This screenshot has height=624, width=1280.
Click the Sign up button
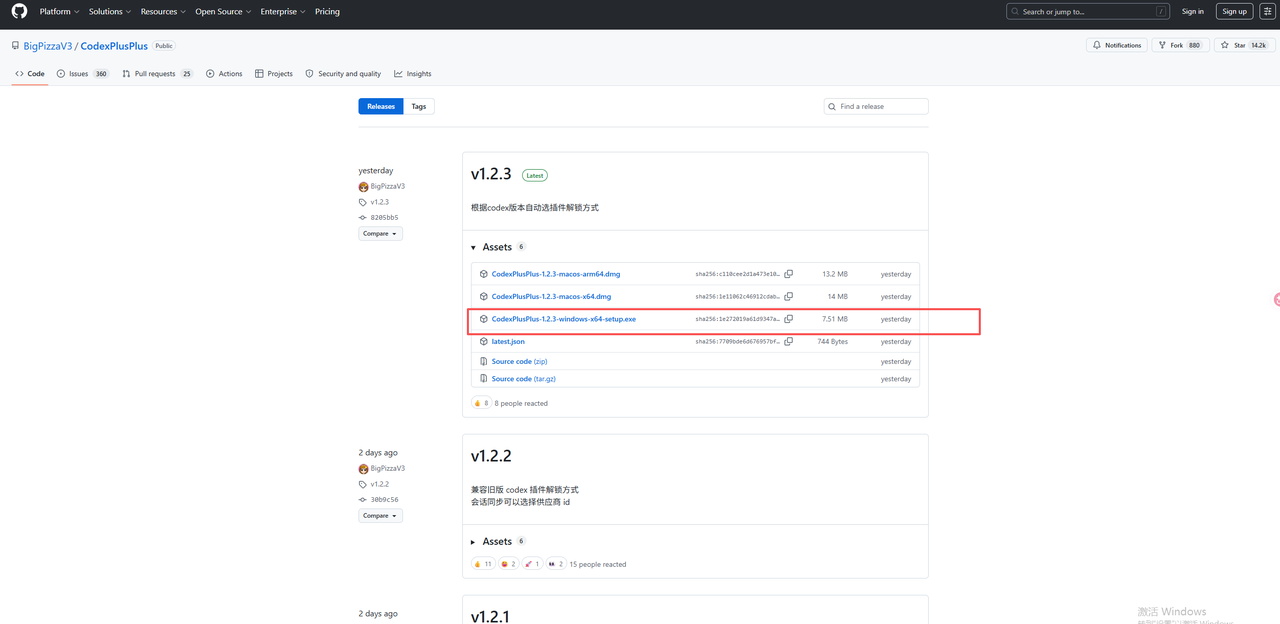tap(1235, 12)
